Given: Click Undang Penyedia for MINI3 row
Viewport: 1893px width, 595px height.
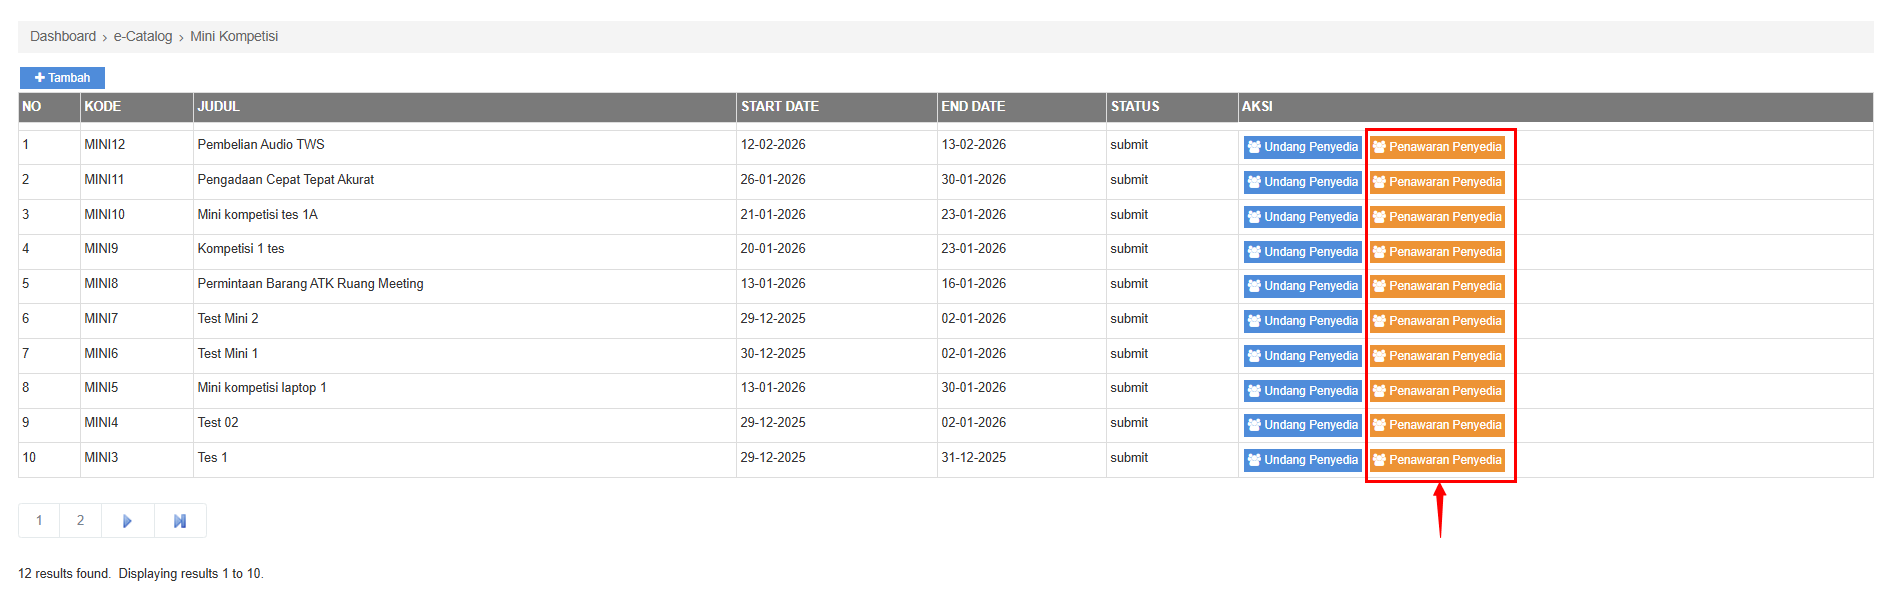Looking at the screenshot, I should click(x=1302, y=460).
